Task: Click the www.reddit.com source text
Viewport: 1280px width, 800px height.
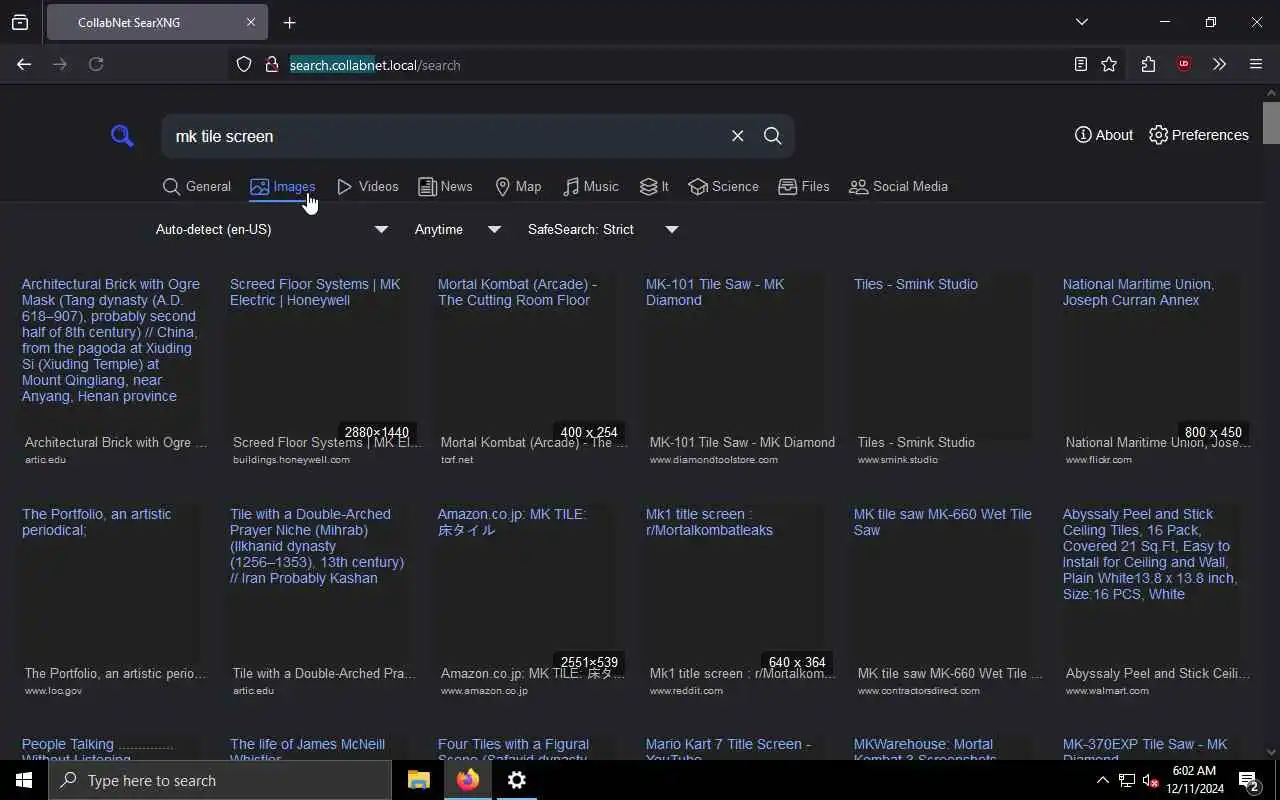Action: click(687, 690)
